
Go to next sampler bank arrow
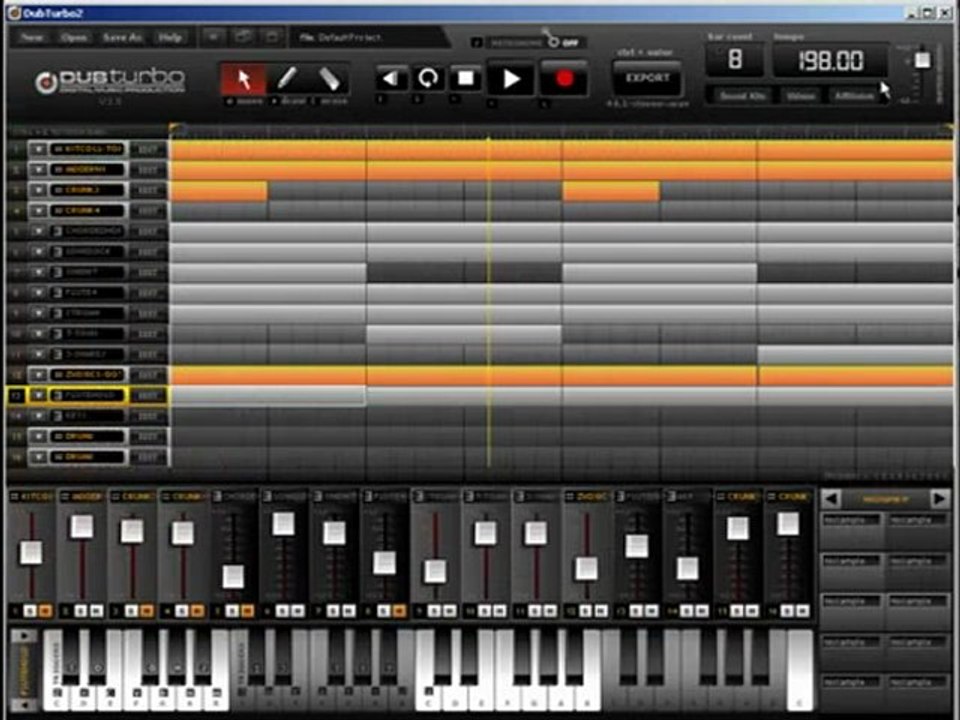939,499
